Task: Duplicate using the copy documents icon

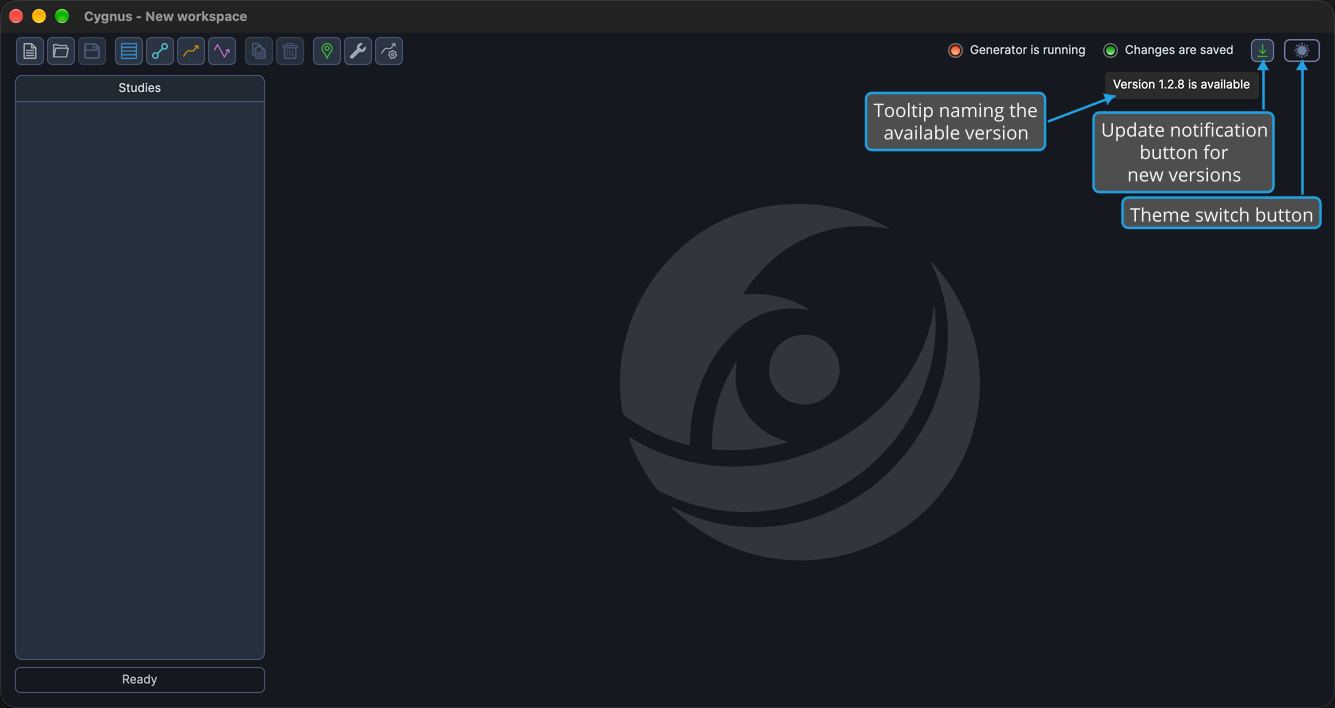Action: [x=259, y=51]
